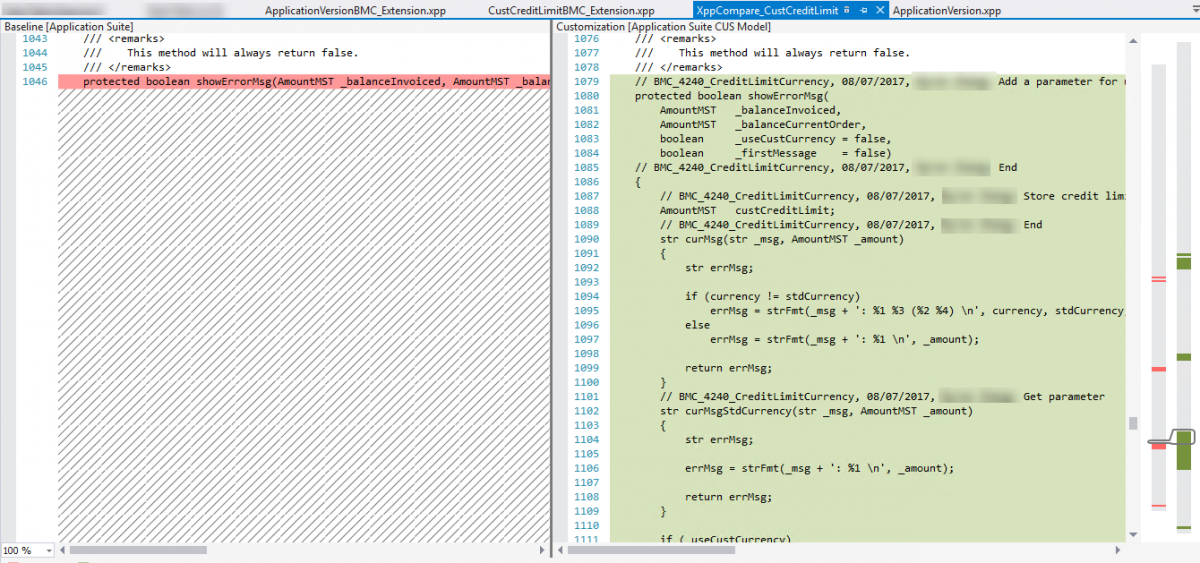The width and height of the screenshot is (1200, 563).
Task: Click the preview tab icon on XppCompare_CustCreditLimit
Action: pyautogui.click(x=847, y=10)
